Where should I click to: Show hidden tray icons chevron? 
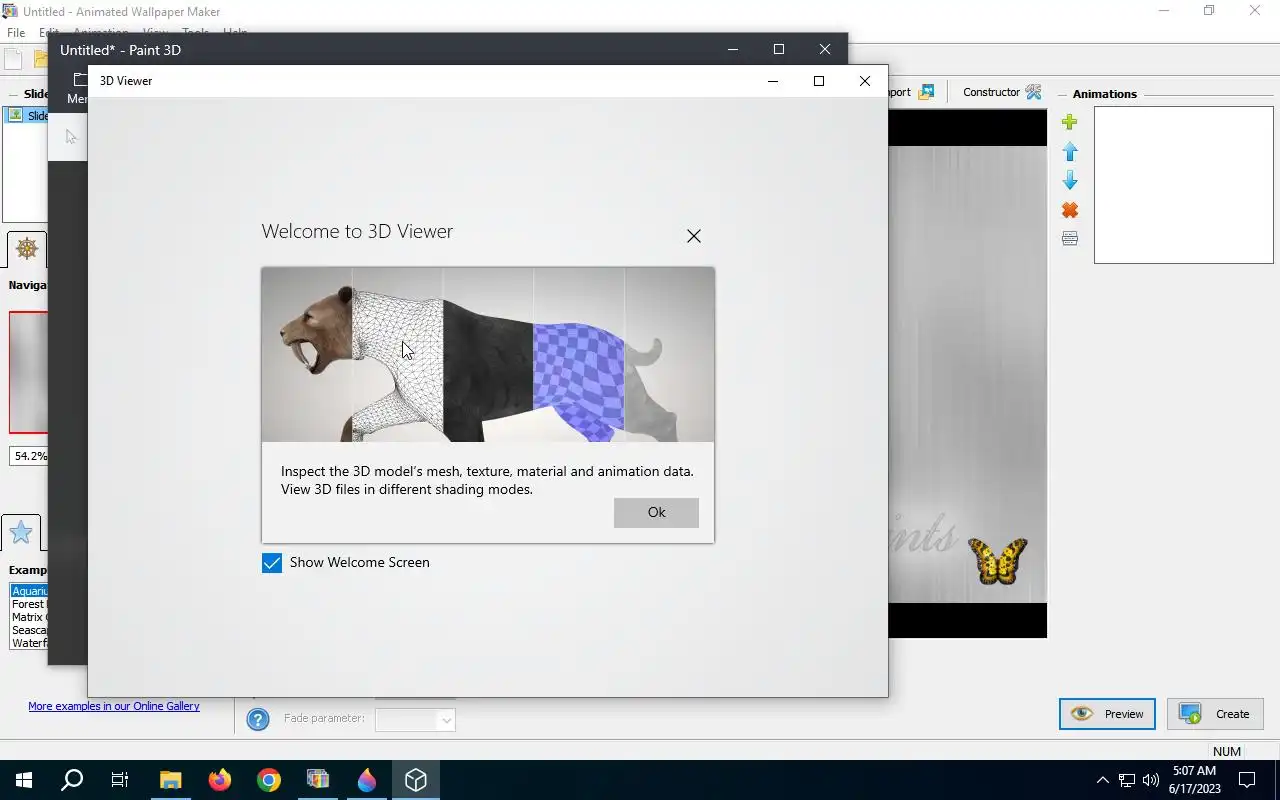1103,780
